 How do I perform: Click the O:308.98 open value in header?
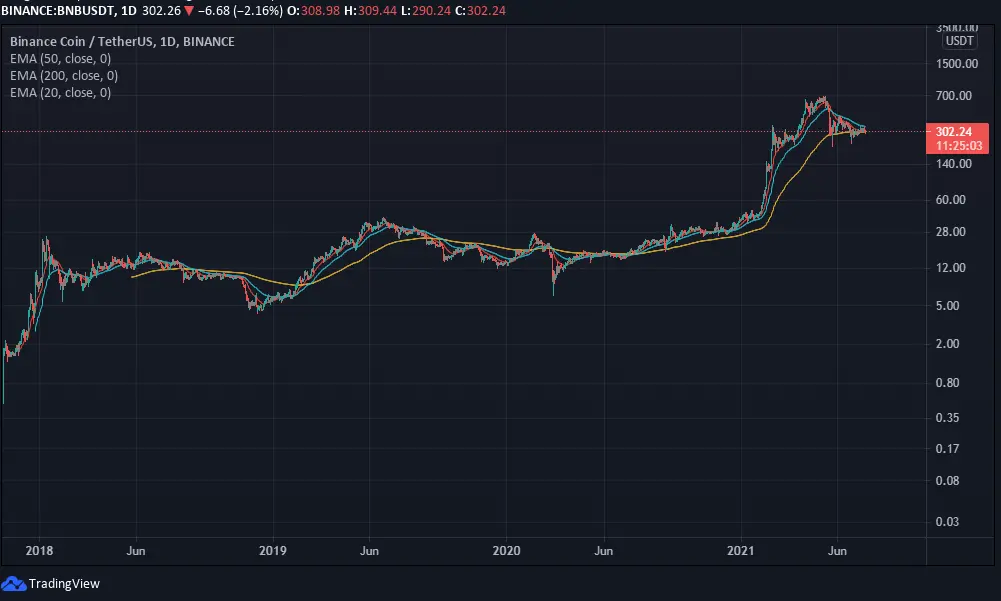click(313, 11)
